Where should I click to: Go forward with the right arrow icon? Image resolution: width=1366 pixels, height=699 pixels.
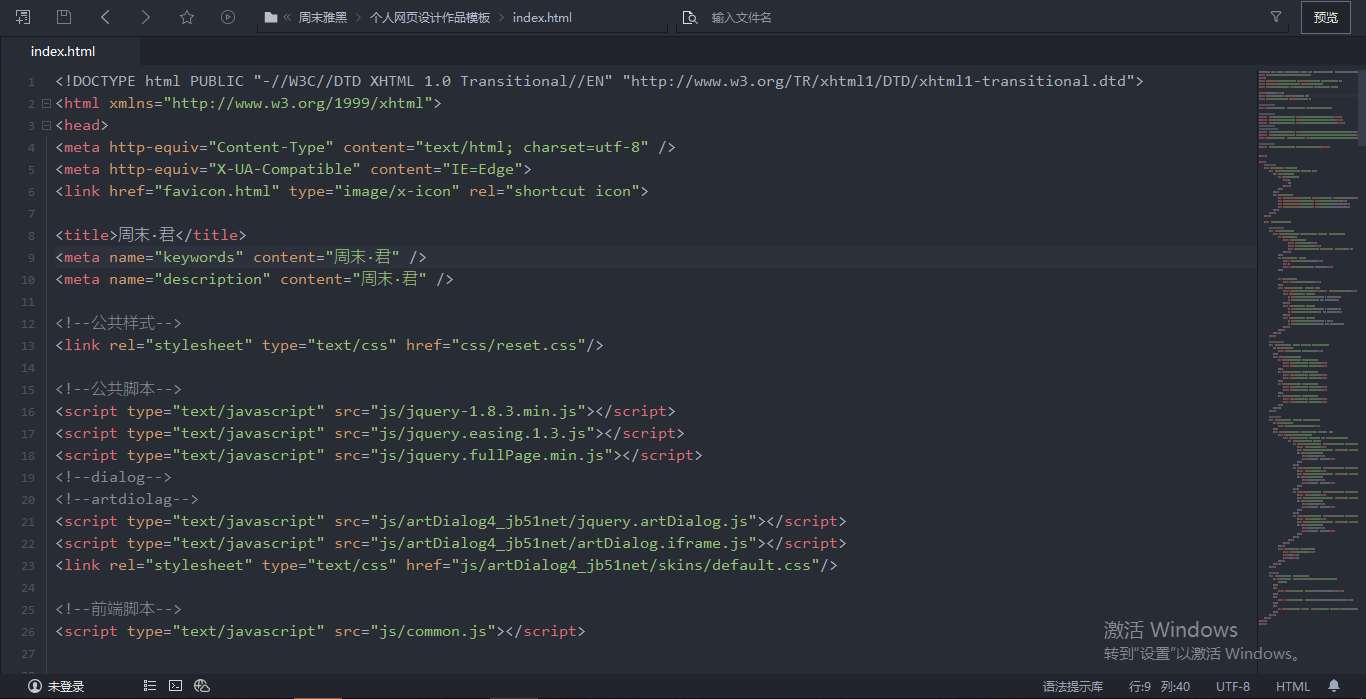(146, 17)
